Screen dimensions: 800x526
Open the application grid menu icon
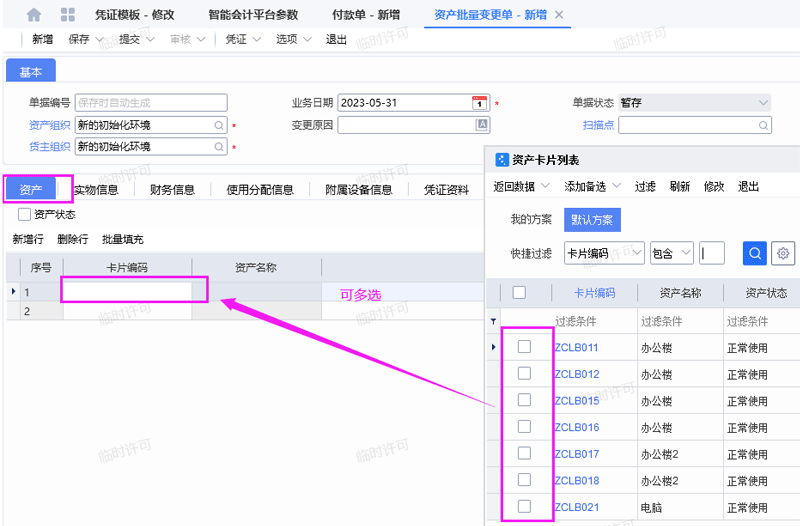click(x=67, y=15)
